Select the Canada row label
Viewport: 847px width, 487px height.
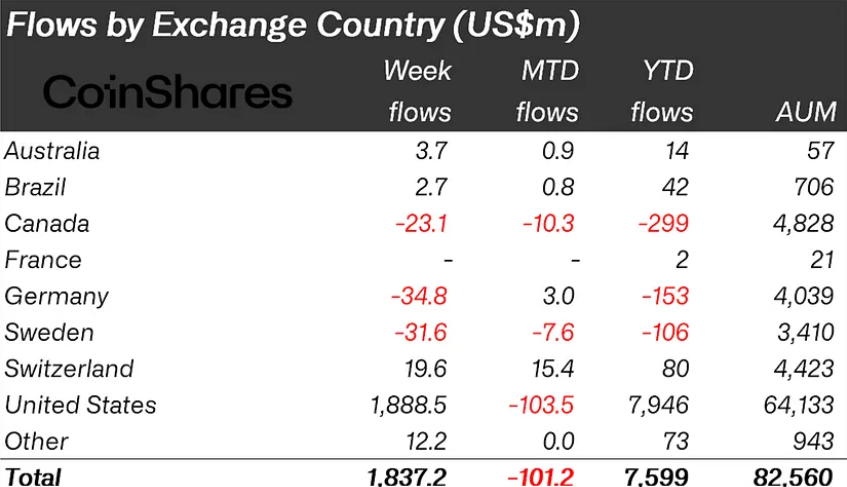46,223
